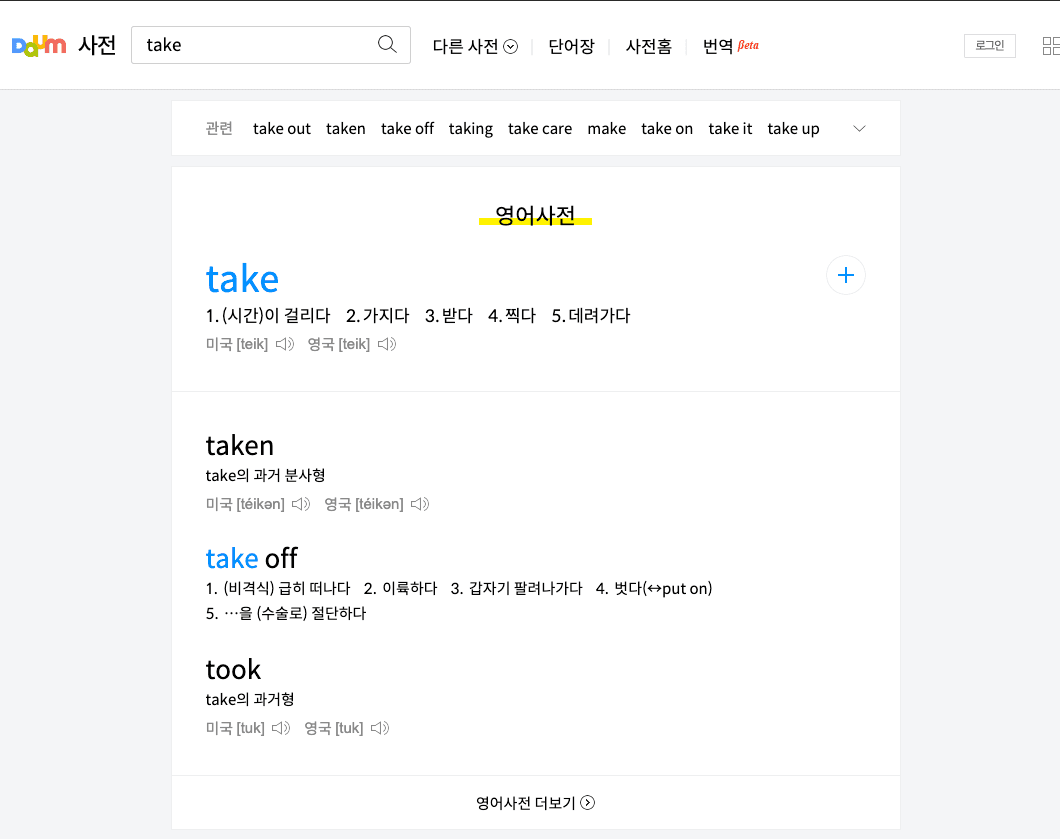This screenshot has height=839, width=1060.
Task: Expand the related words list chevron
Action: pyautogui.click(x=858, y=128)
